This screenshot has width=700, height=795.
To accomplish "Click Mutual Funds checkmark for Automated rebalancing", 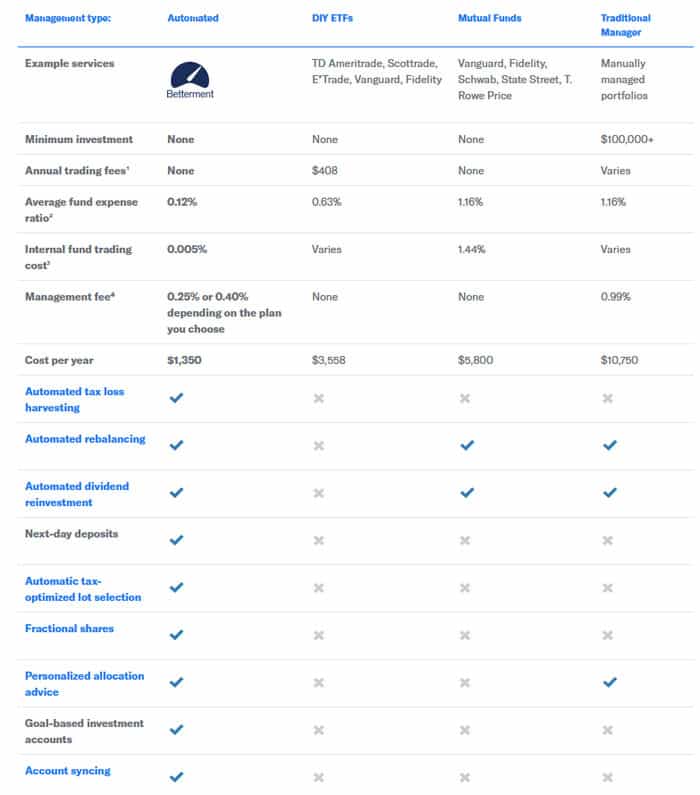I will click(x=465, y=445).
